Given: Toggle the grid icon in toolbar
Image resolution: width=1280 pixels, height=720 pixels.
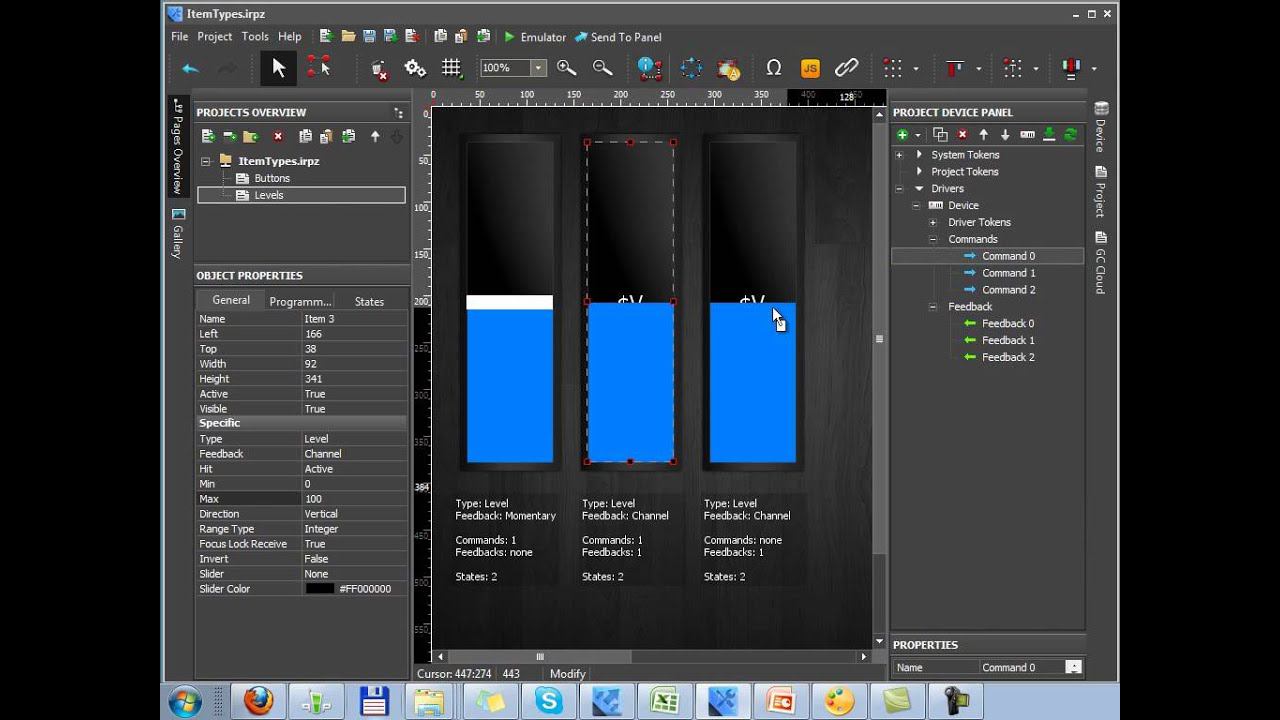Looking at the screenshot, I should point(452,68).
